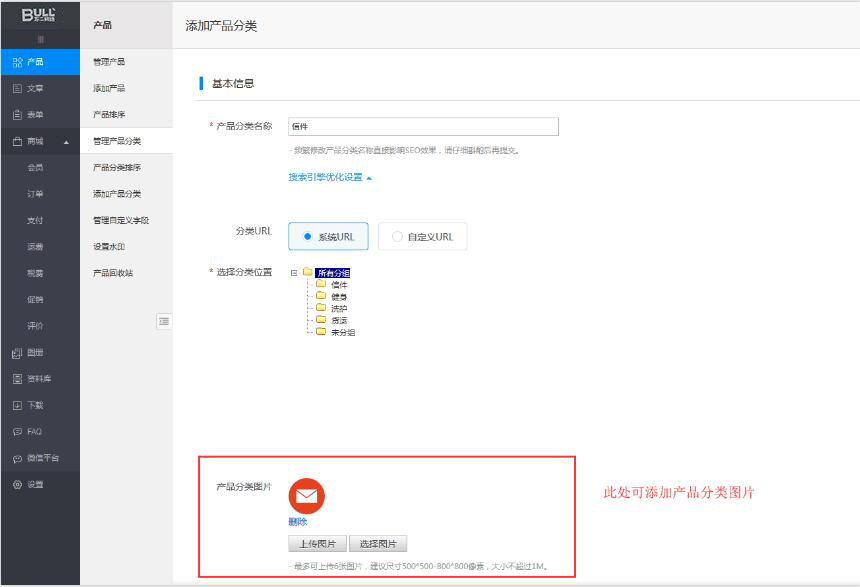Select the 系统URL radio option

tap(307, 237)
